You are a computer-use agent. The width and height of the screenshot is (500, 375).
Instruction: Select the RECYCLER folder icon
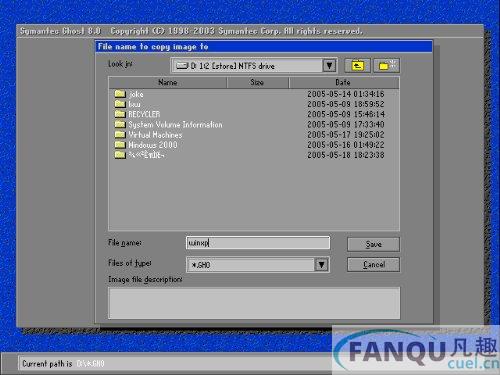(120, 114)
